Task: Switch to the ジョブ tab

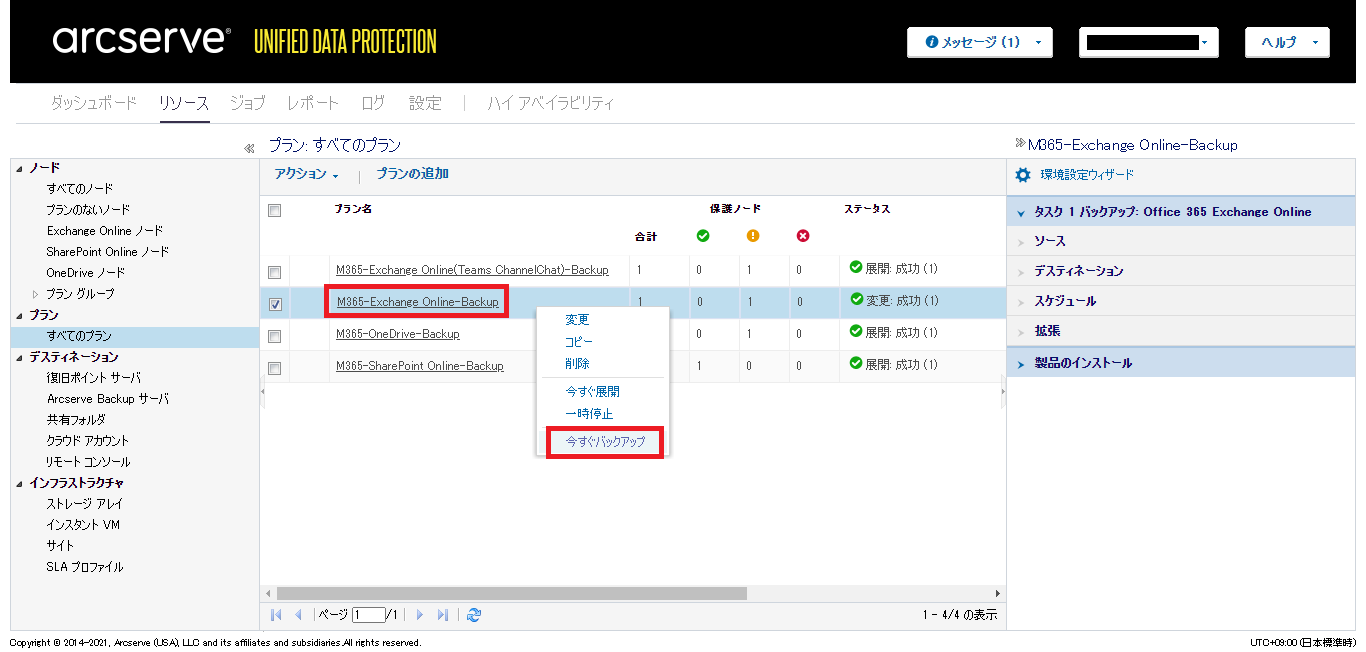Action: (x=247, y=102)
